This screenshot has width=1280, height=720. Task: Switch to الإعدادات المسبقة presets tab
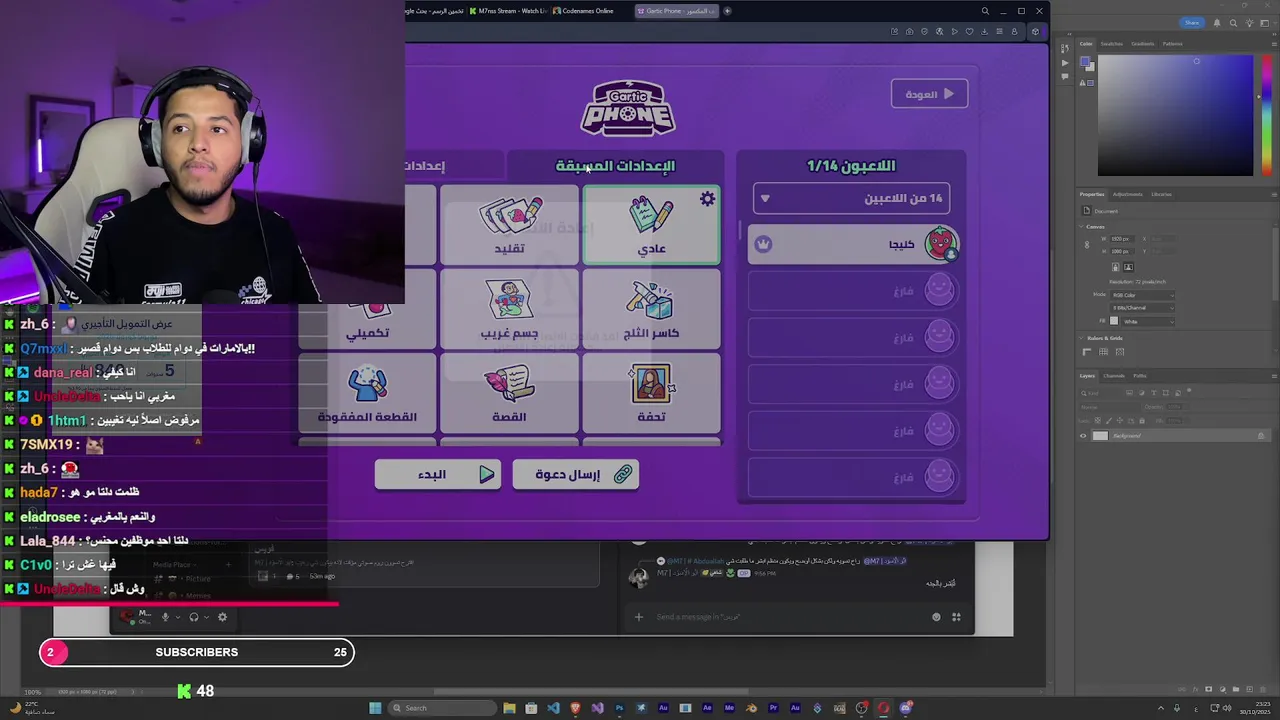(x=615, y=165)
